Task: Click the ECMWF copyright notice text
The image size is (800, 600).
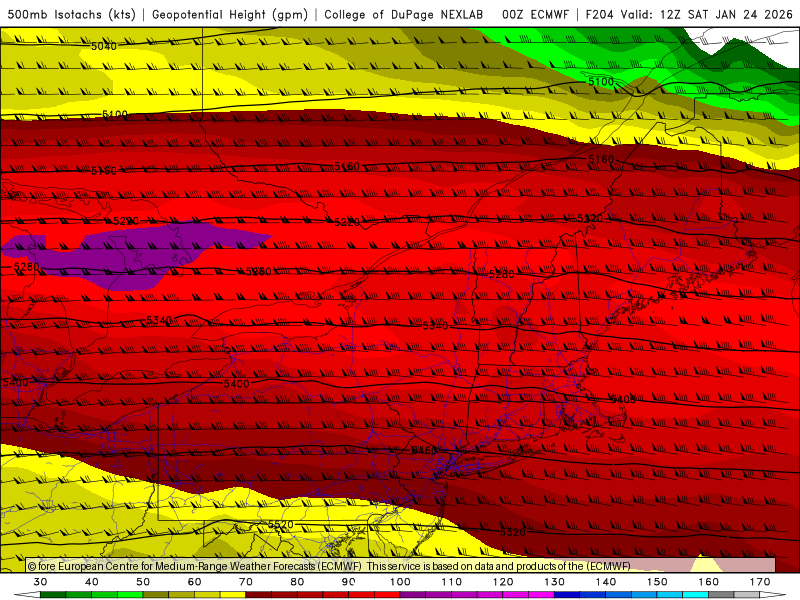Action: pos(329,566)
